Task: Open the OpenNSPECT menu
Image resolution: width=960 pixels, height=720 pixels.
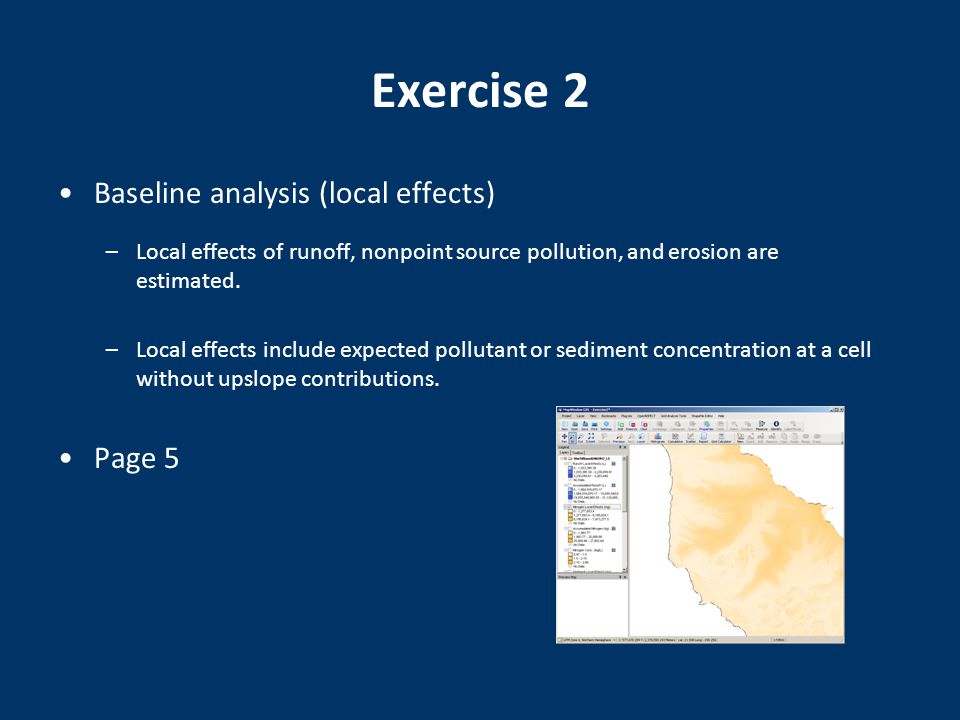Action: click(x=646, y=416)
